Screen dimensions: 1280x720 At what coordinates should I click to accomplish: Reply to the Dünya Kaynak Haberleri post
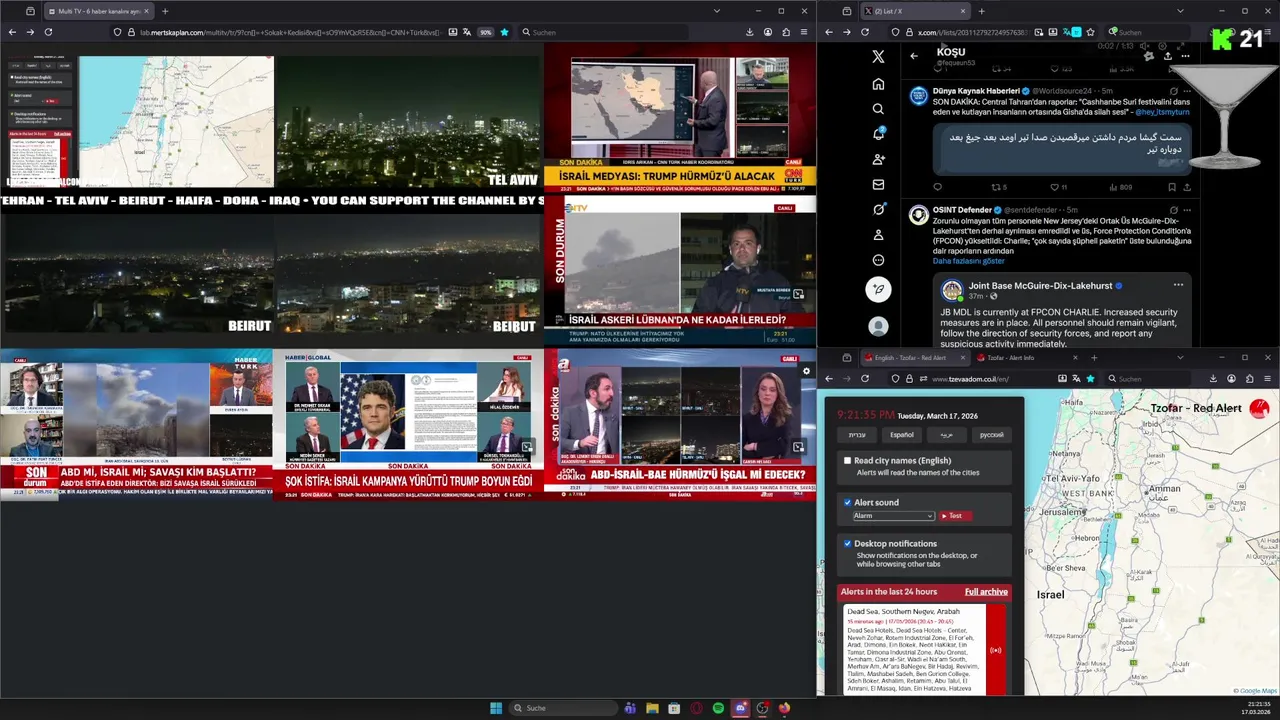point(937,187)
